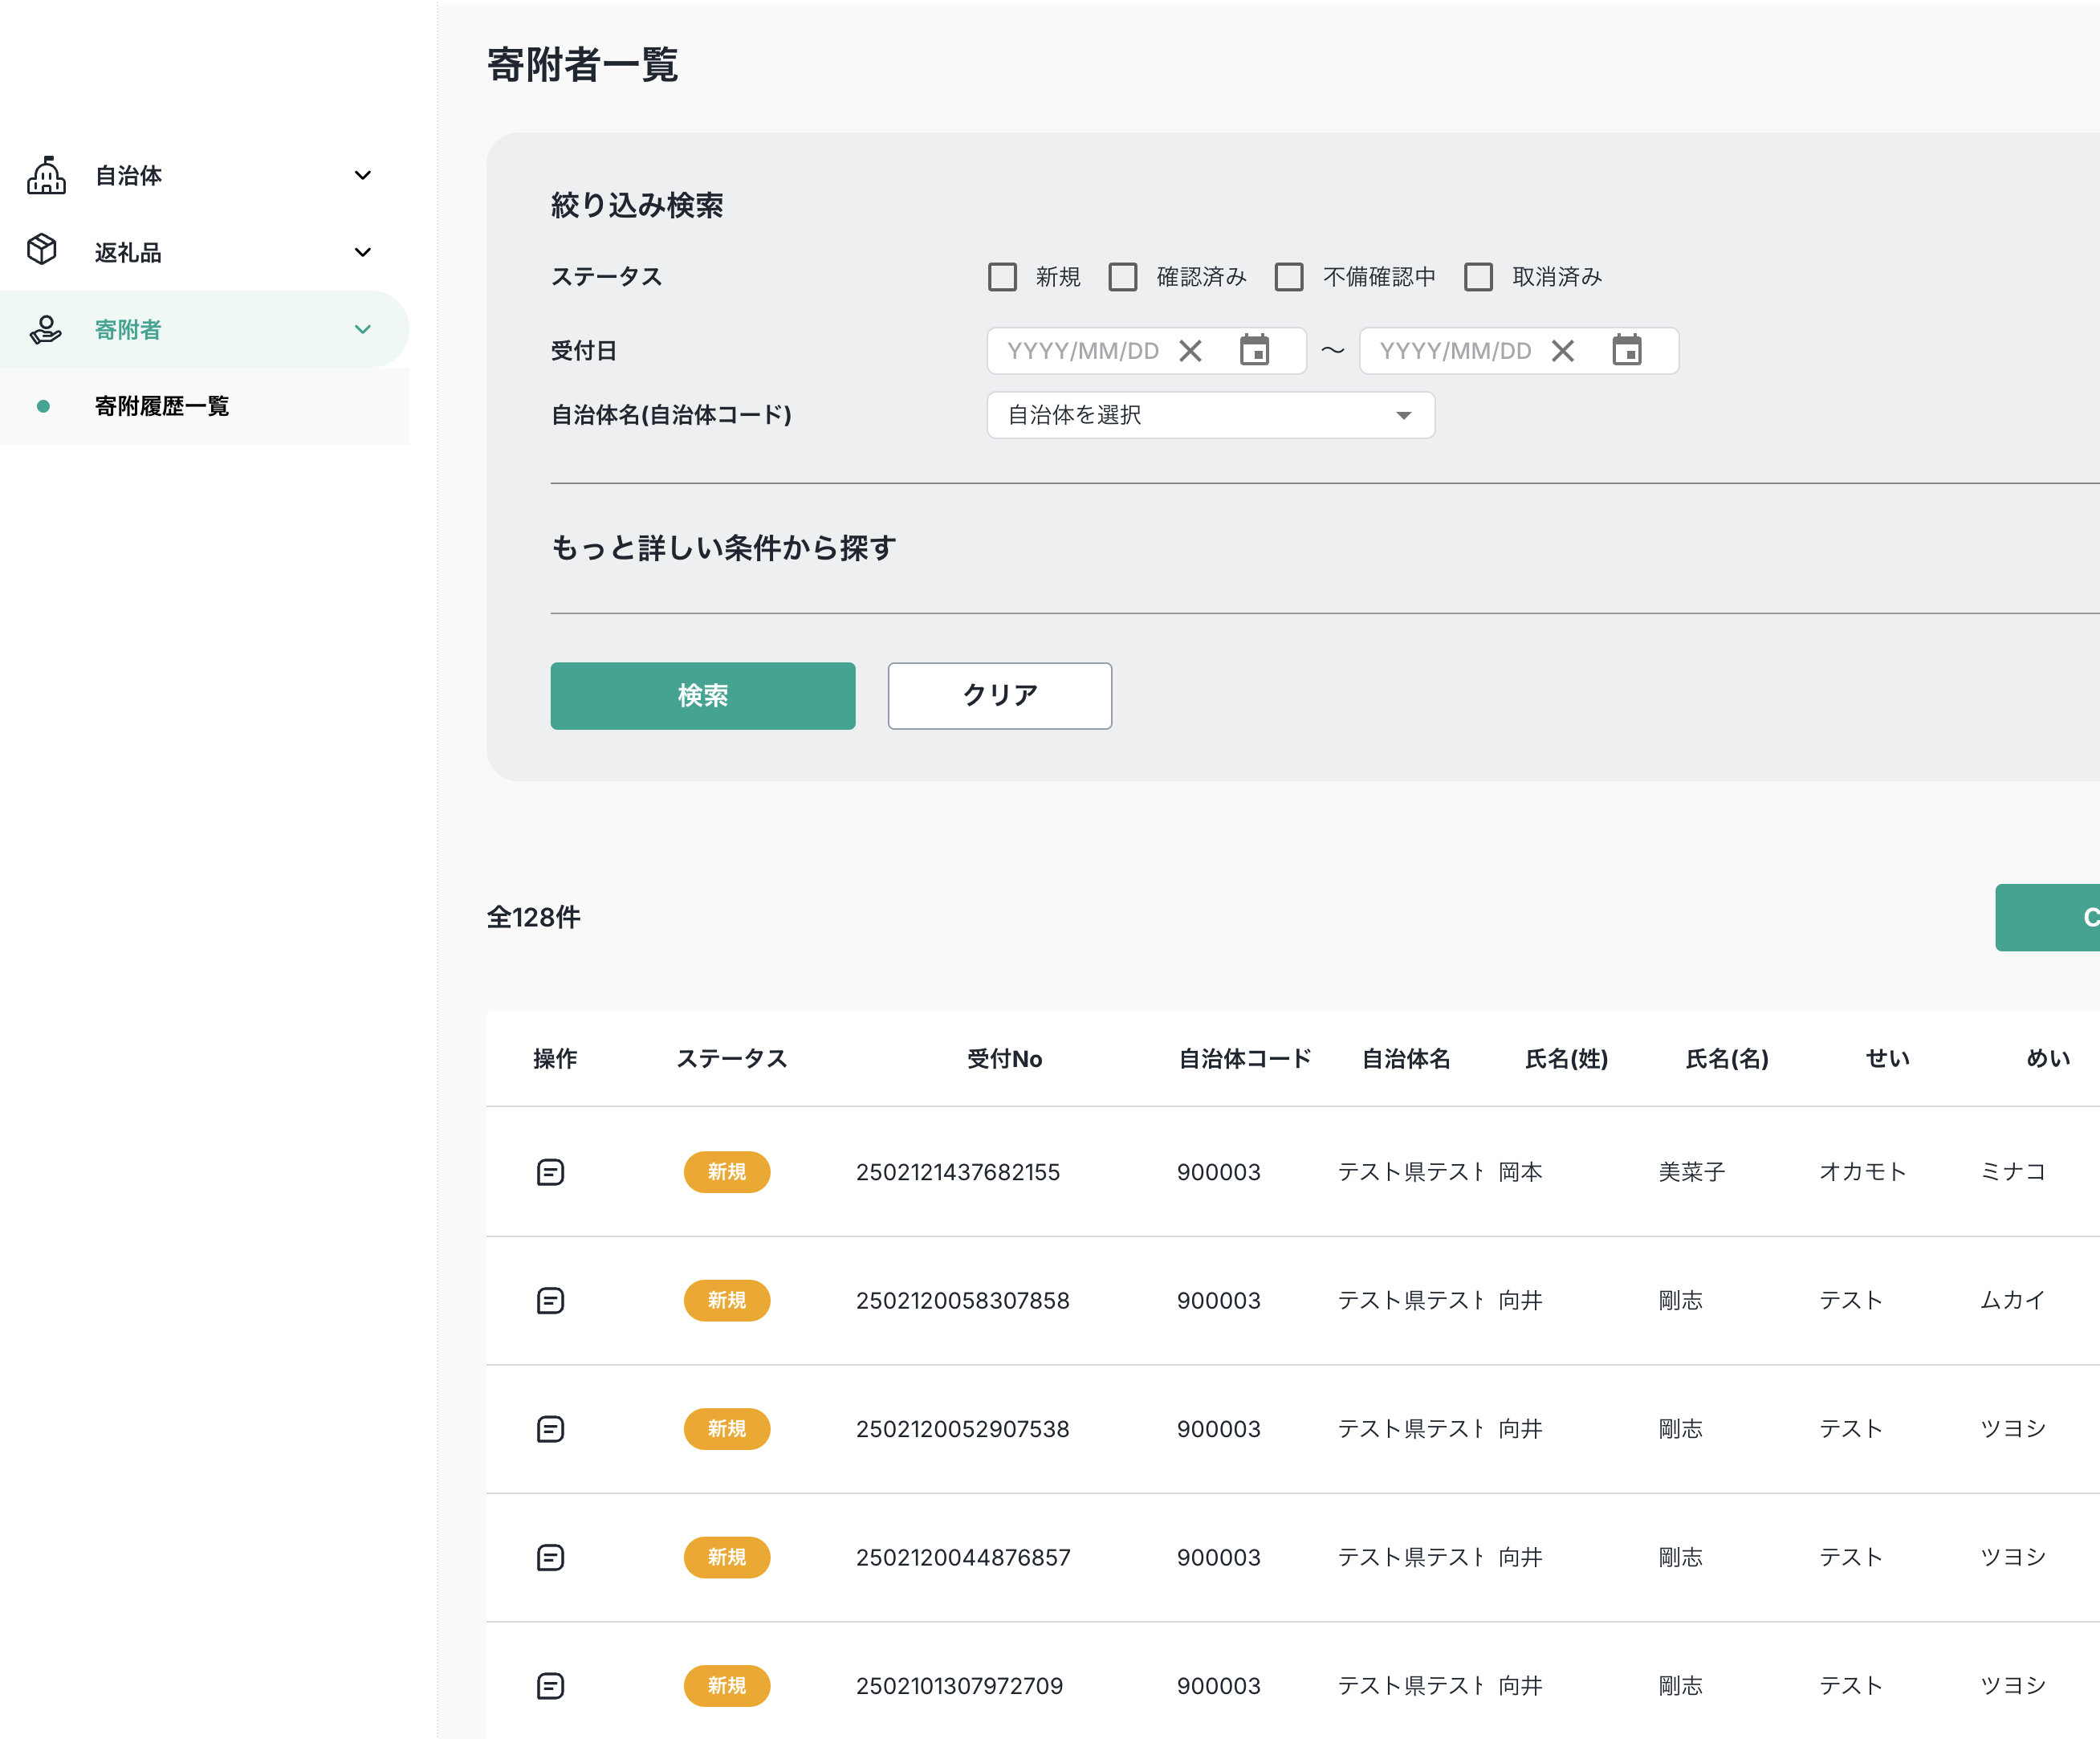The height and width of the screenshot is (1739, 2100).
Task: Open detail icon for receipt 2502121437682155
Action: tap(551, 1172)
